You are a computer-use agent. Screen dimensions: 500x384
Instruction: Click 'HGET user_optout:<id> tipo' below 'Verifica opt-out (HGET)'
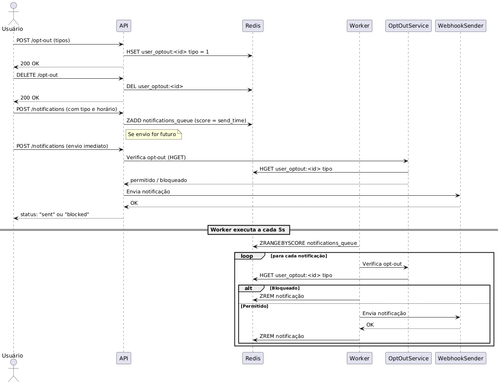click(x=296, y=169)
